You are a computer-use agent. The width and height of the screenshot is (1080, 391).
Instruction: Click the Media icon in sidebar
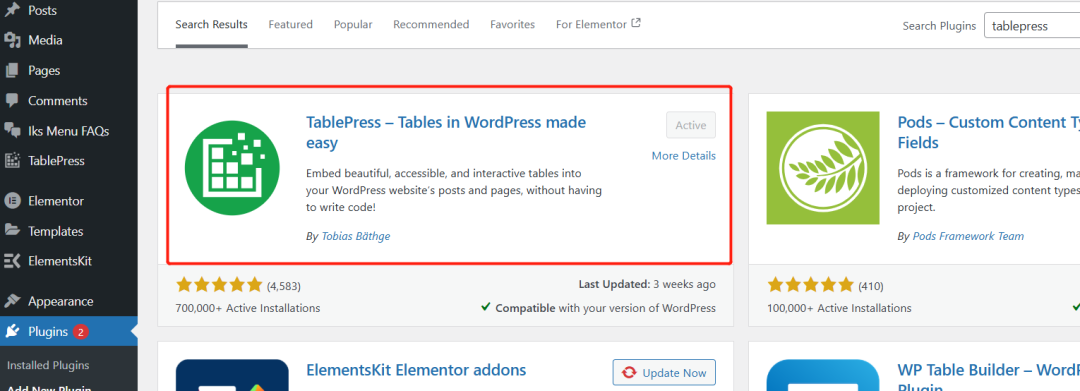12,41
